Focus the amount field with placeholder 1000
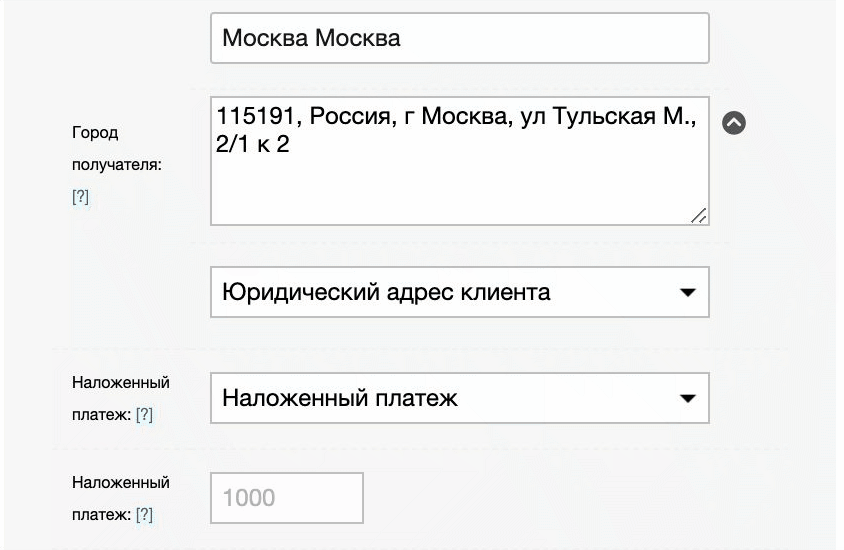 tap(286, 498)
